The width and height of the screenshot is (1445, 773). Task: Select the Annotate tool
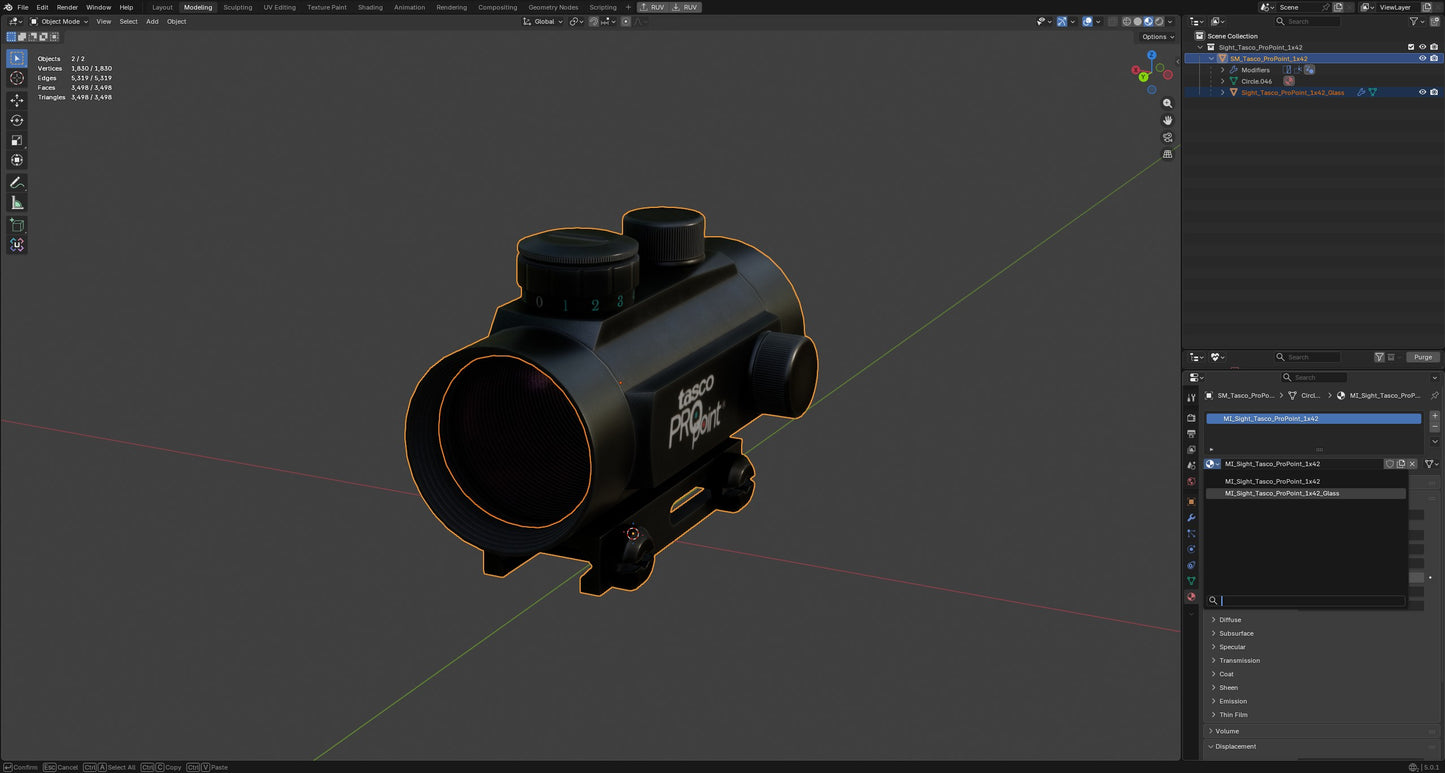[17, 183]
